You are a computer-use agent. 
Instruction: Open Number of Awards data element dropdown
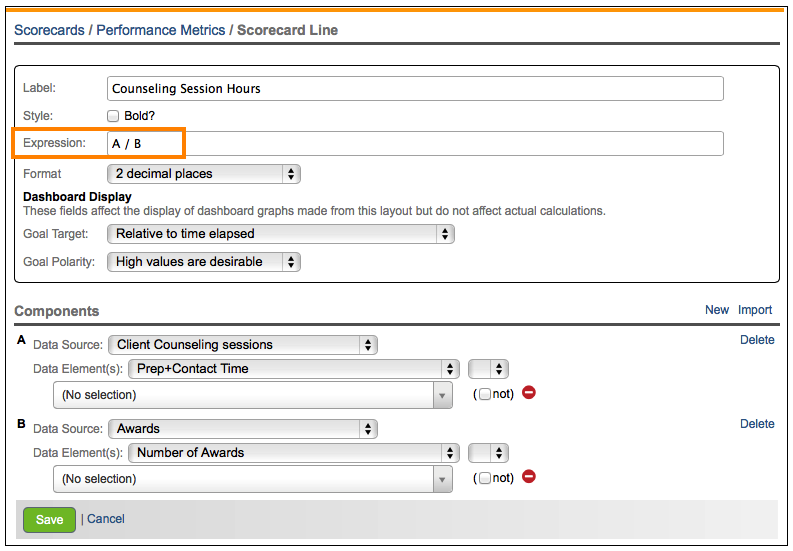tap(293, 453)
